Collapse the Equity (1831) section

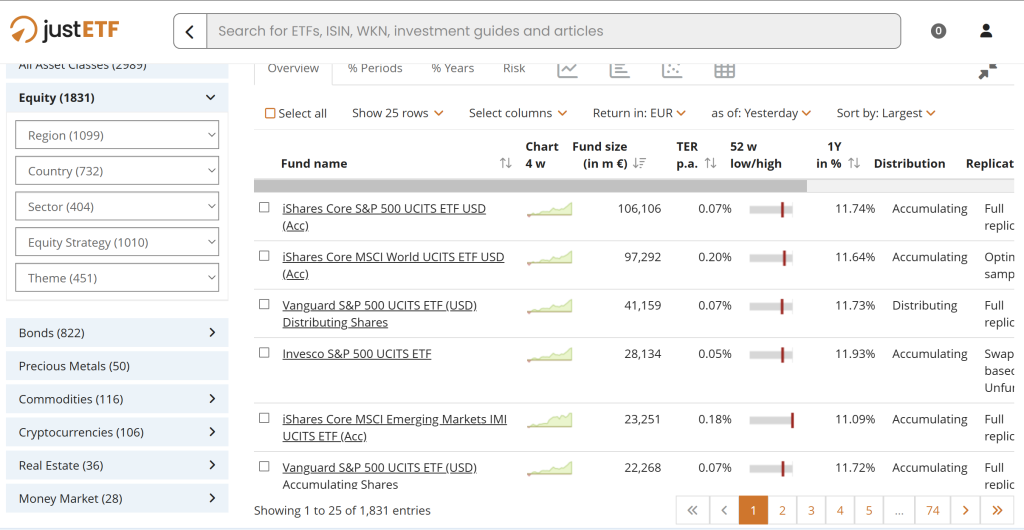[118, 98]
